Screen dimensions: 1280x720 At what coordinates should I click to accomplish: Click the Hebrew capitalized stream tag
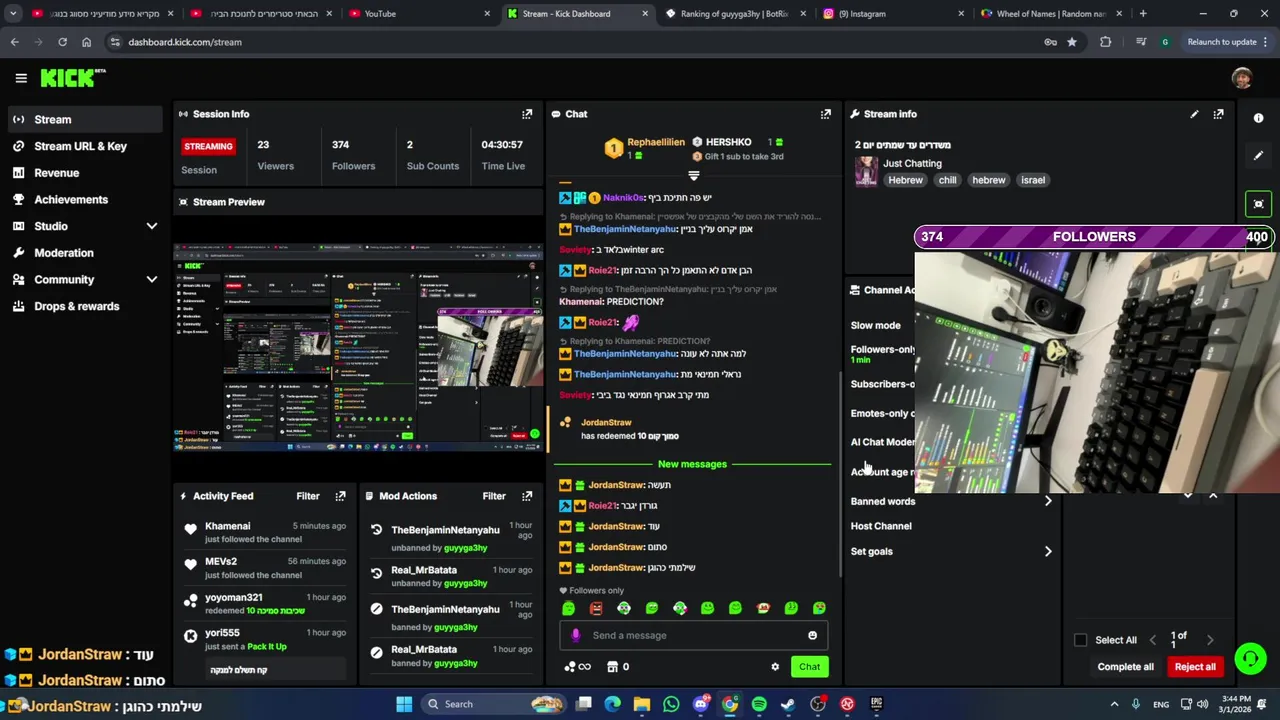point(905,181)
